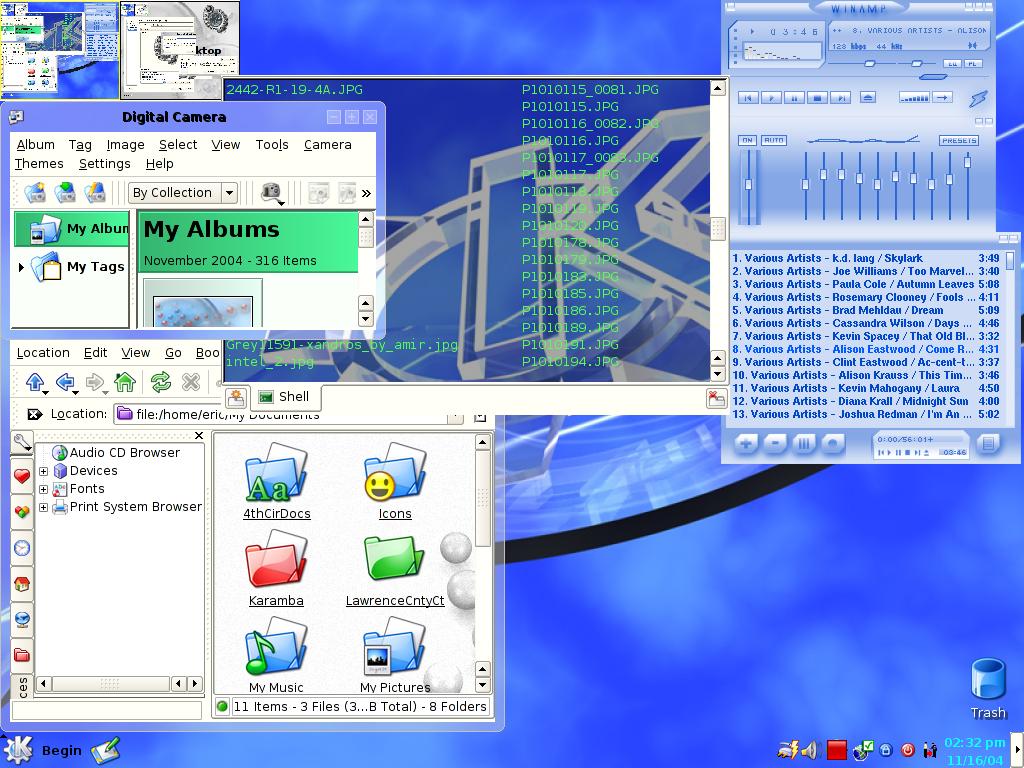Open the Trash desktop icon
The image size is (1024, 768).
[988, 688]
